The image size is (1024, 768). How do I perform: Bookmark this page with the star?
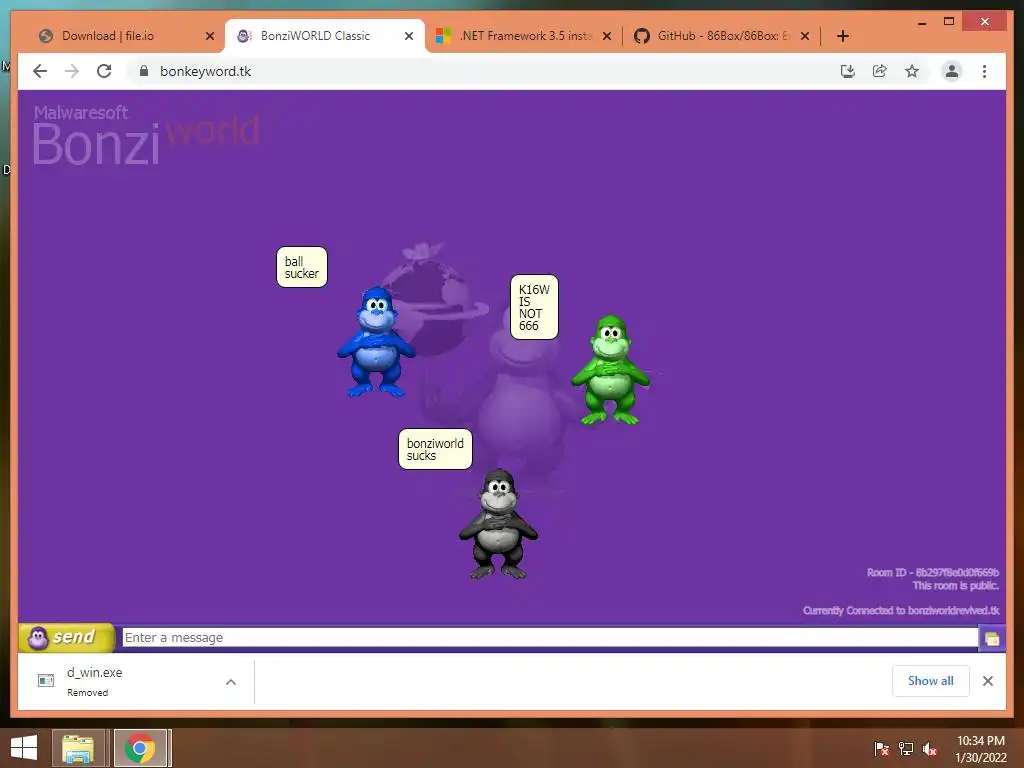click(x=912, y=71)
